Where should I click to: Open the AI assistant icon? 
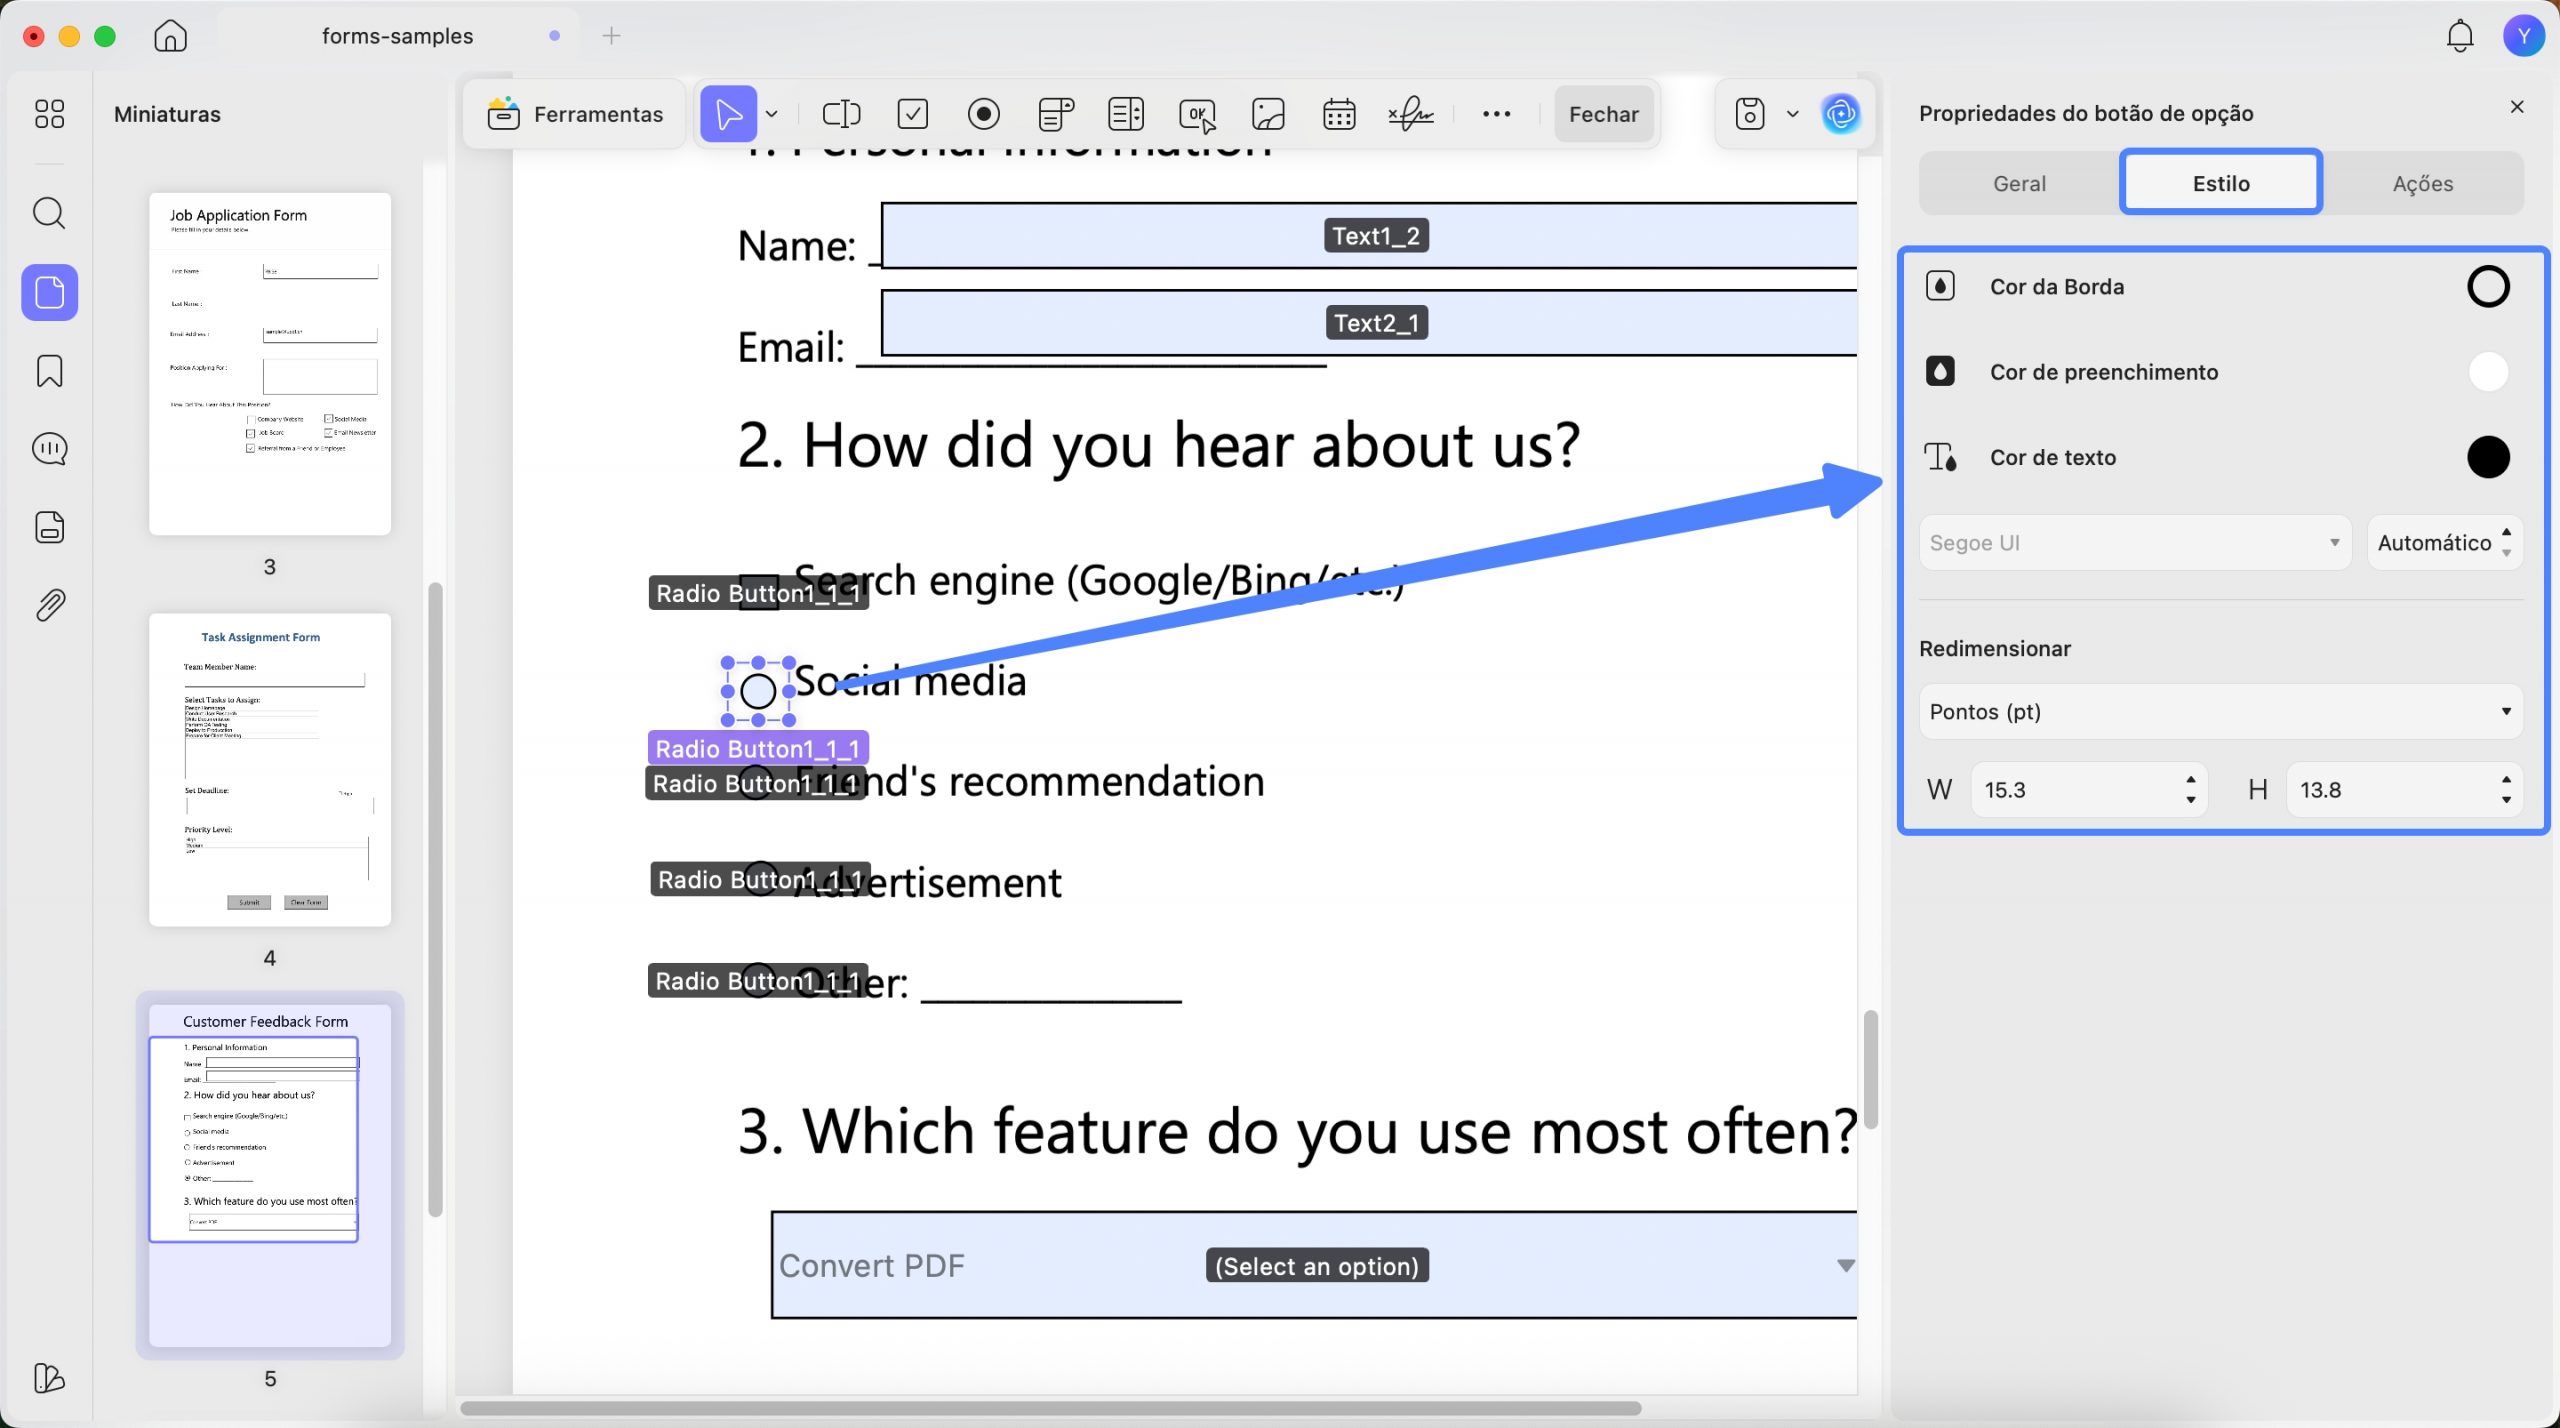click(x=1841, y=114)
